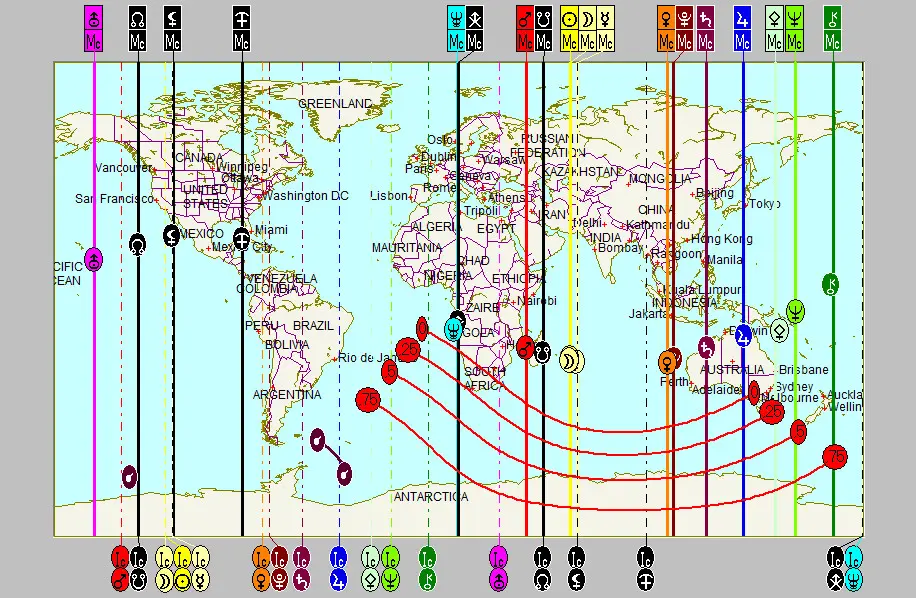The height and width of the screenshot is (598, 916).
Task: Click the Tokyo city label
Action: 764,204
